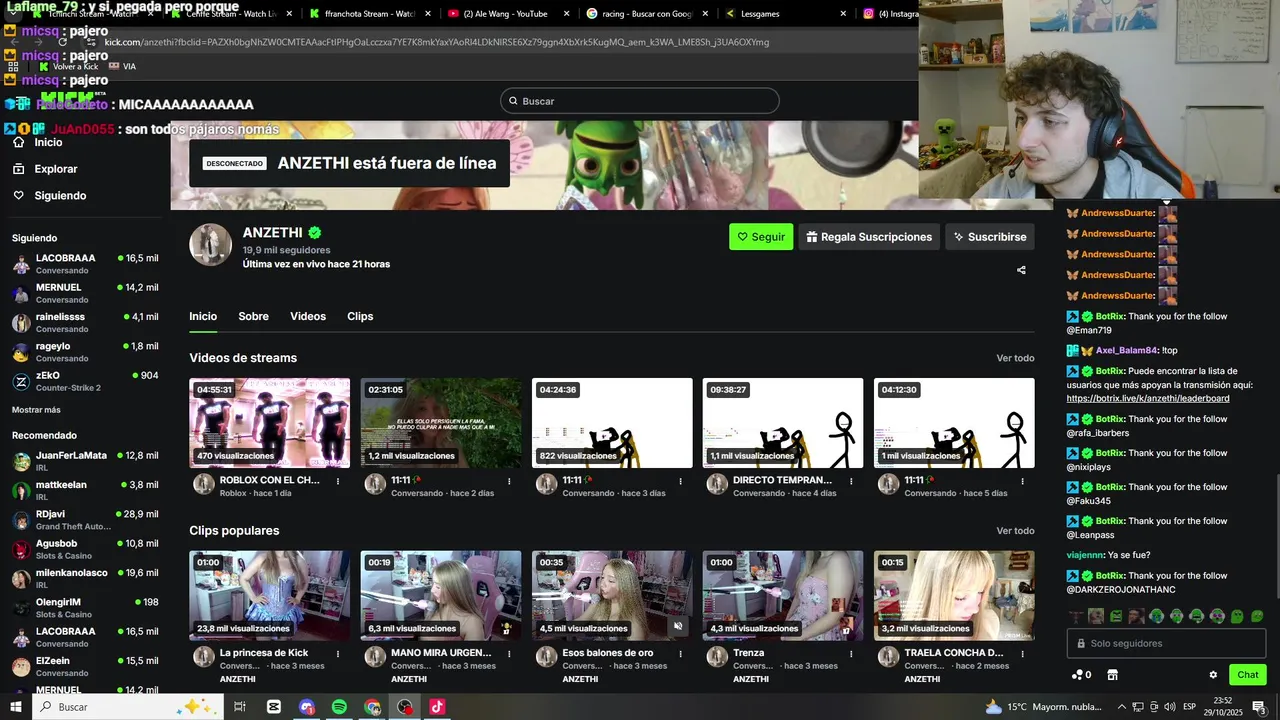Open the 04:55:31 Roblox stream thumbnail

[270, 423]
